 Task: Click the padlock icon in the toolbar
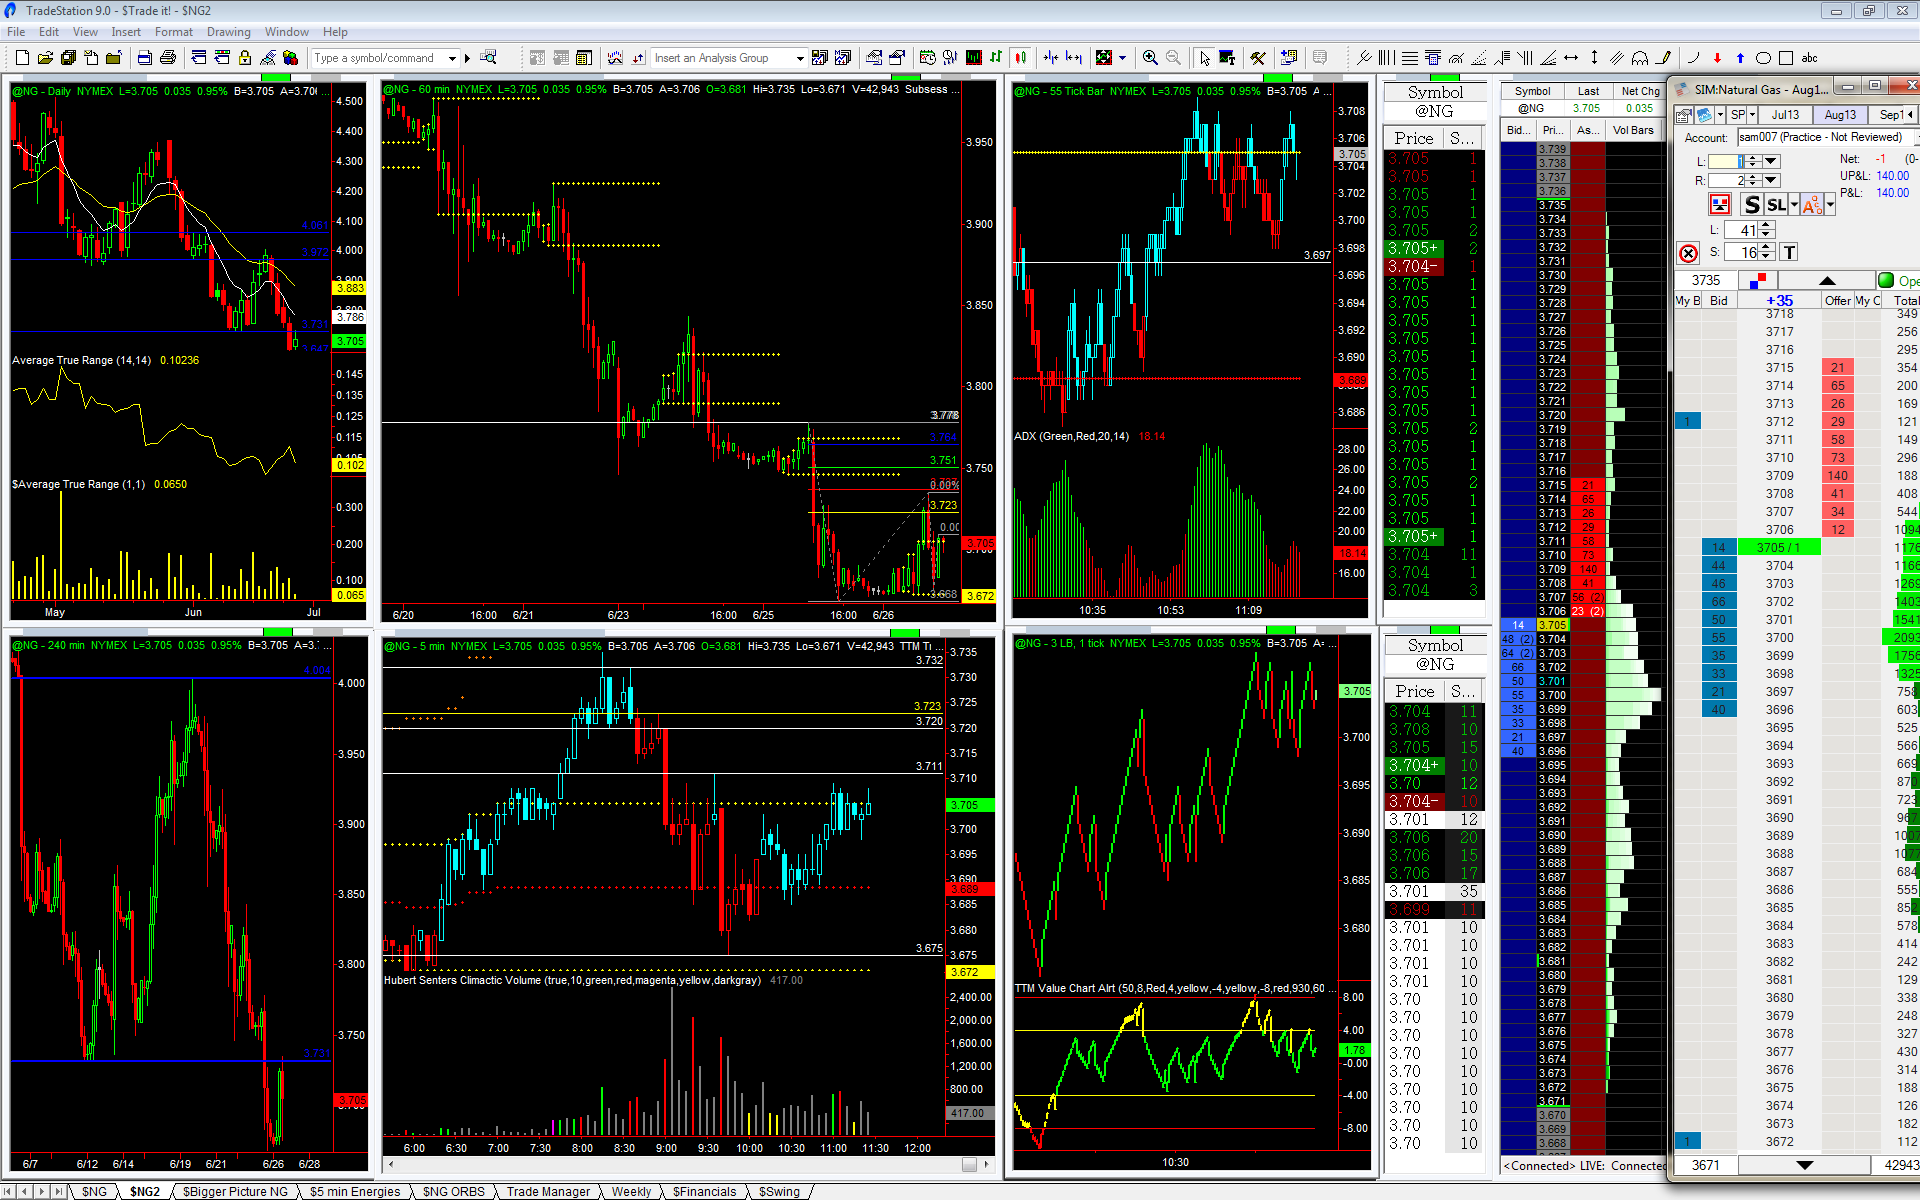[244, 58]
